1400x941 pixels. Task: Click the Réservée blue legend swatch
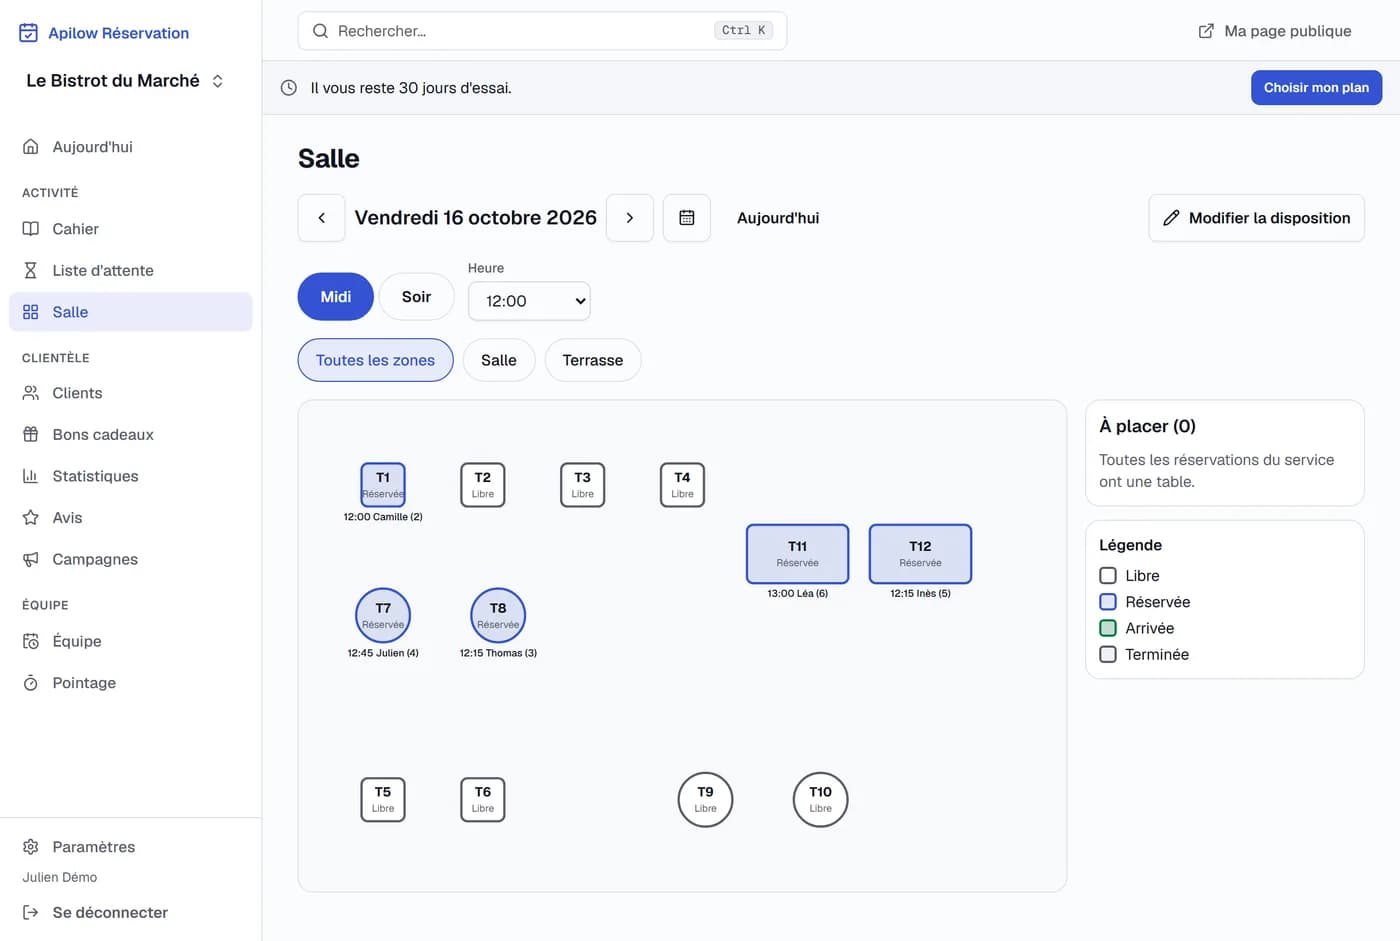(x=1108, y=602)
